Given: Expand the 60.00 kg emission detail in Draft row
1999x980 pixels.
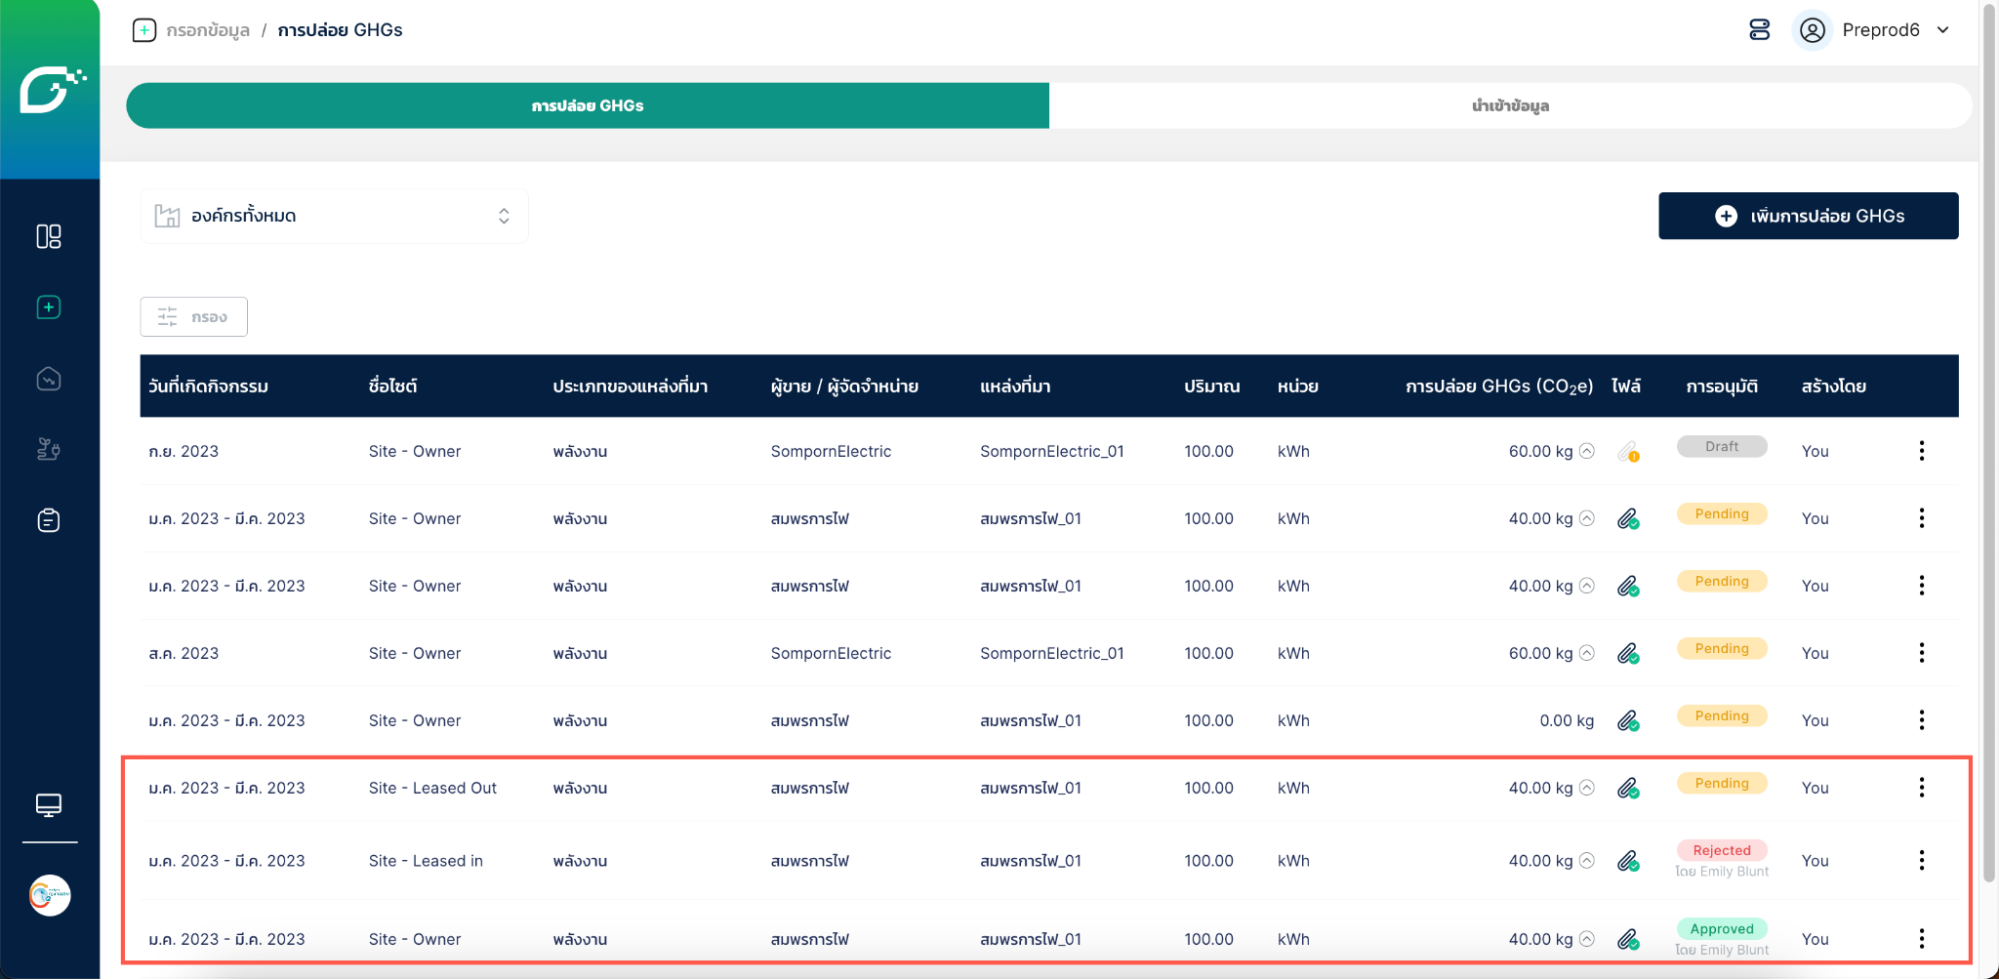Looking at the screenshot, I should [1587, 451].
